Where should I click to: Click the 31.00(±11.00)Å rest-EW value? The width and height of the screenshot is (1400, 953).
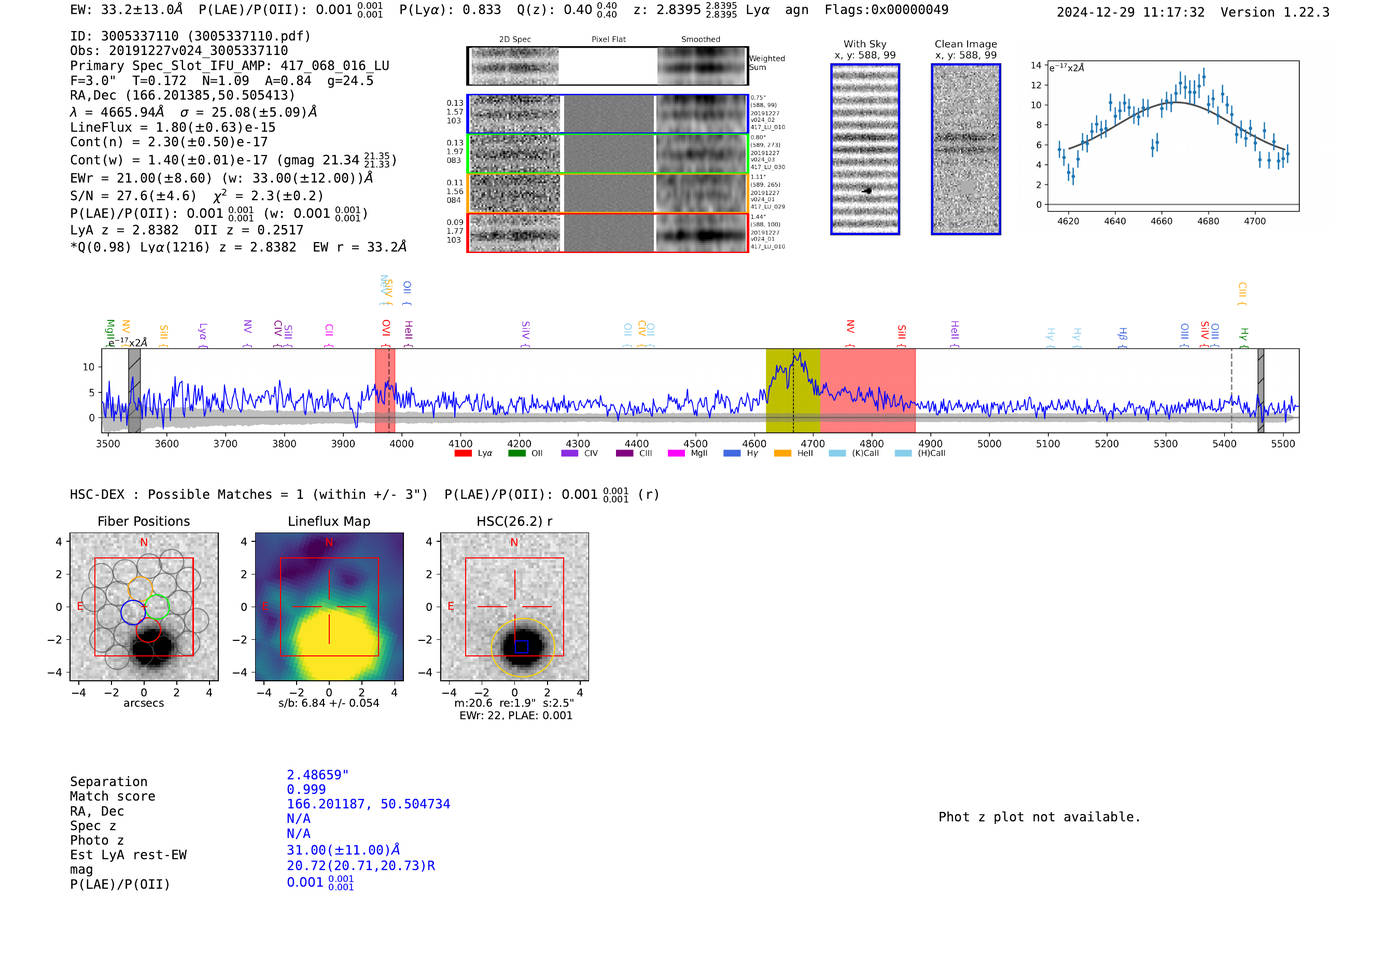343,850
